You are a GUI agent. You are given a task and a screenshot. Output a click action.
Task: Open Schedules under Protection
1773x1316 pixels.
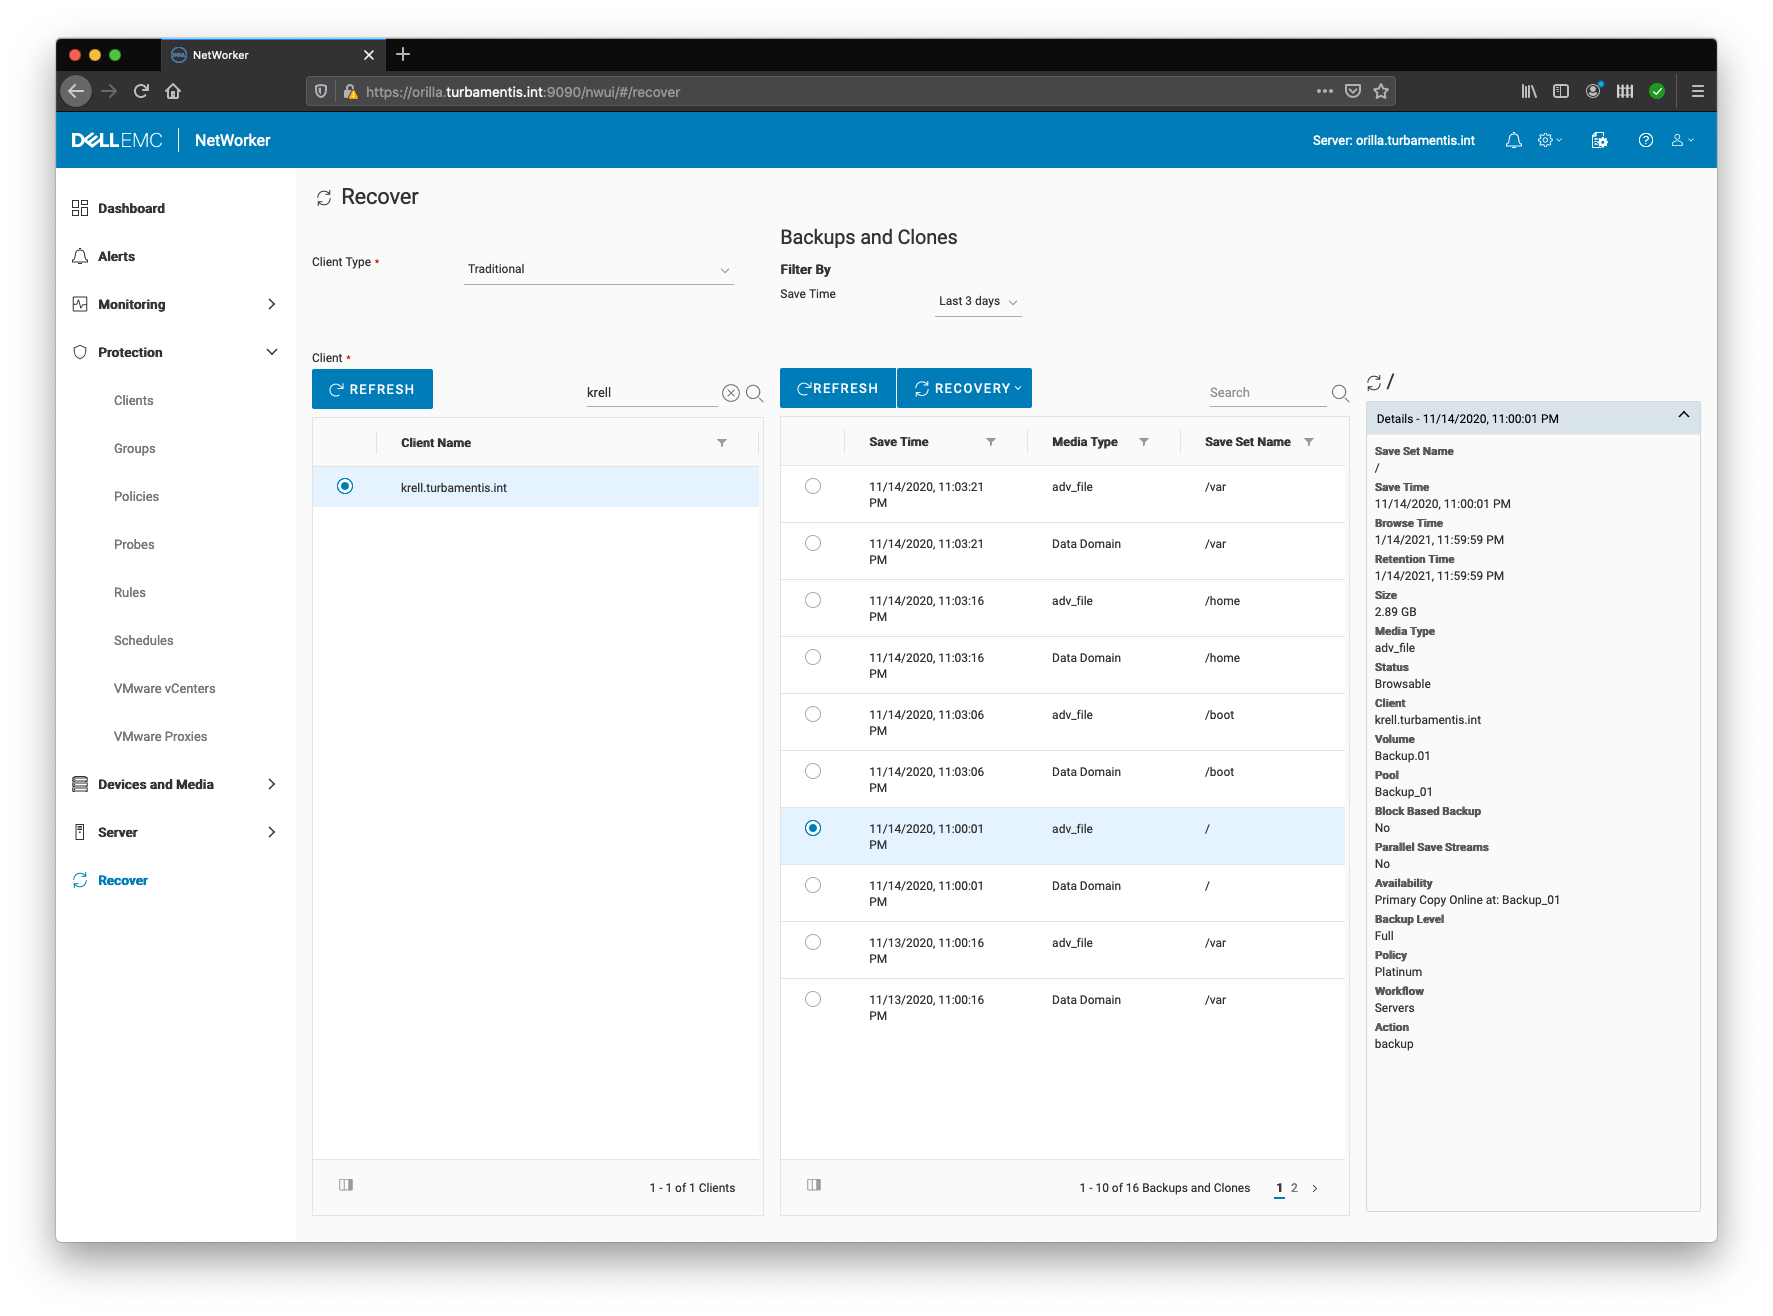click(x=144, y=641)
